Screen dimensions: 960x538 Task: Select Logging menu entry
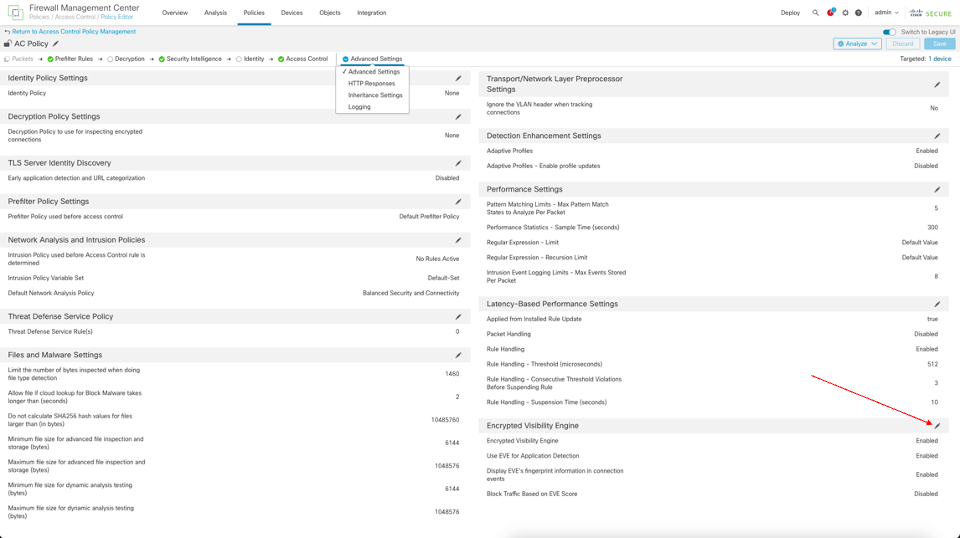[x=359, y=106]
